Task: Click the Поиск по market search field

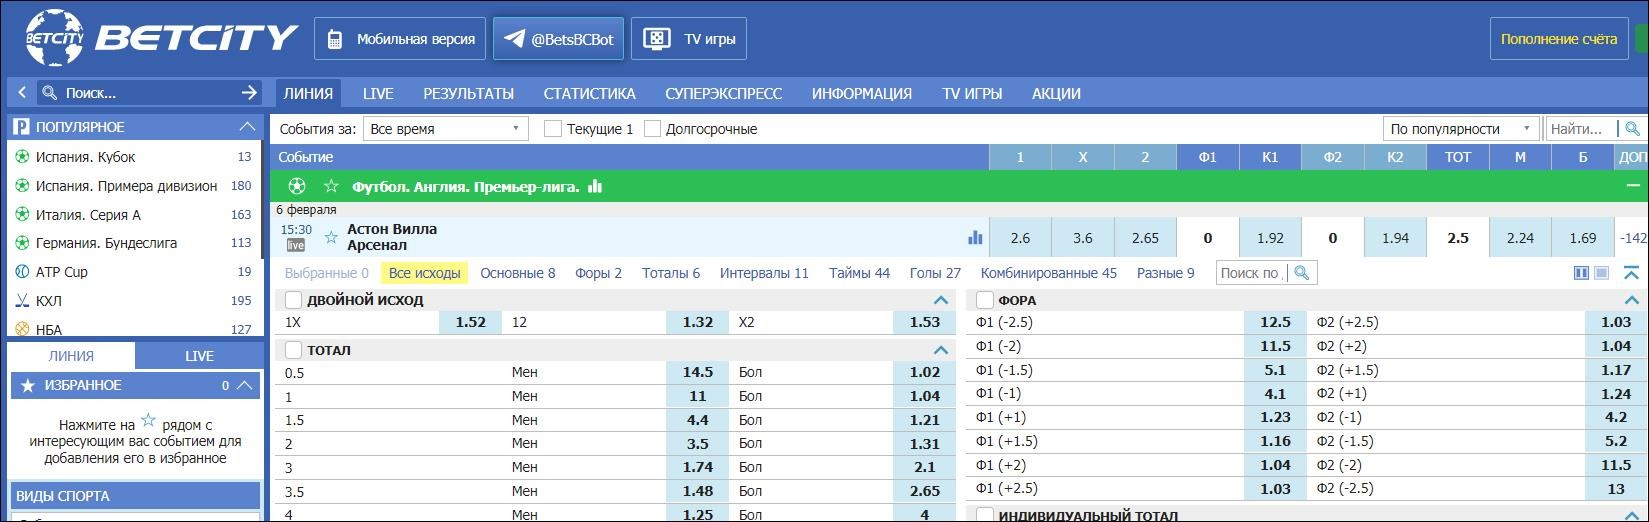Action: (x=1250, y=273)
